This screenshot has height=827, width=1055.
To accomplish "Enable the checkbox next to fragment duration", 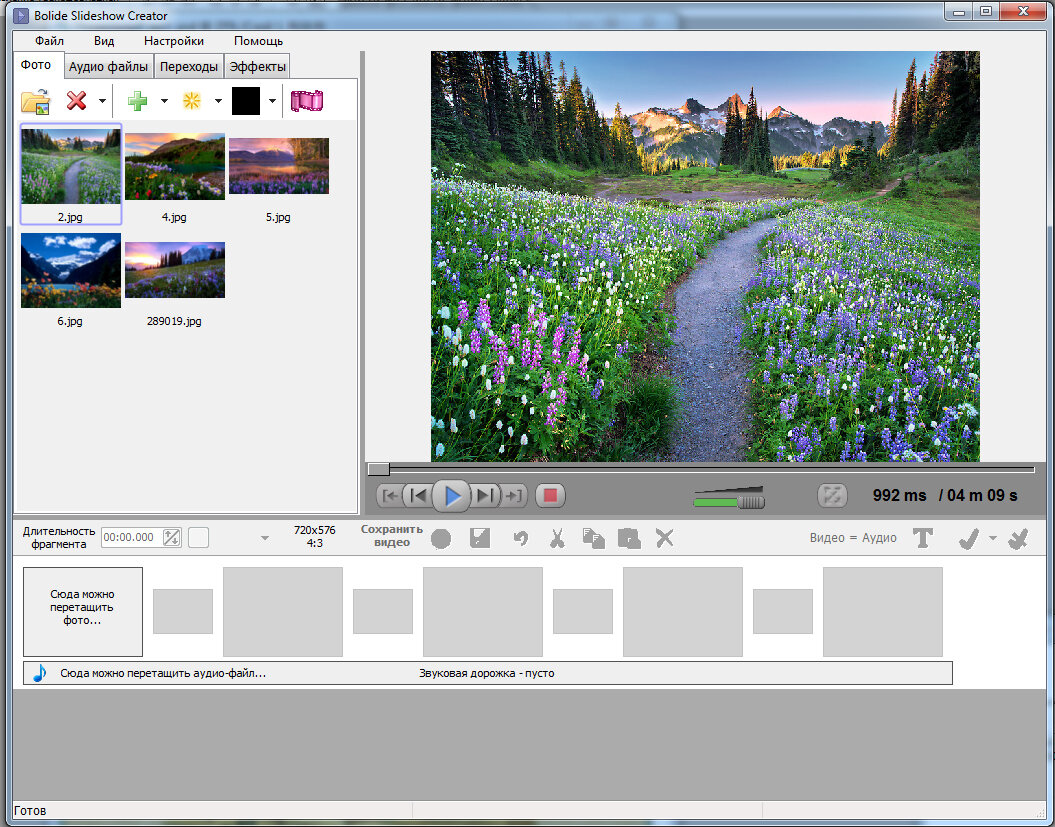I will pyautogui.click(x=198, y=537).
